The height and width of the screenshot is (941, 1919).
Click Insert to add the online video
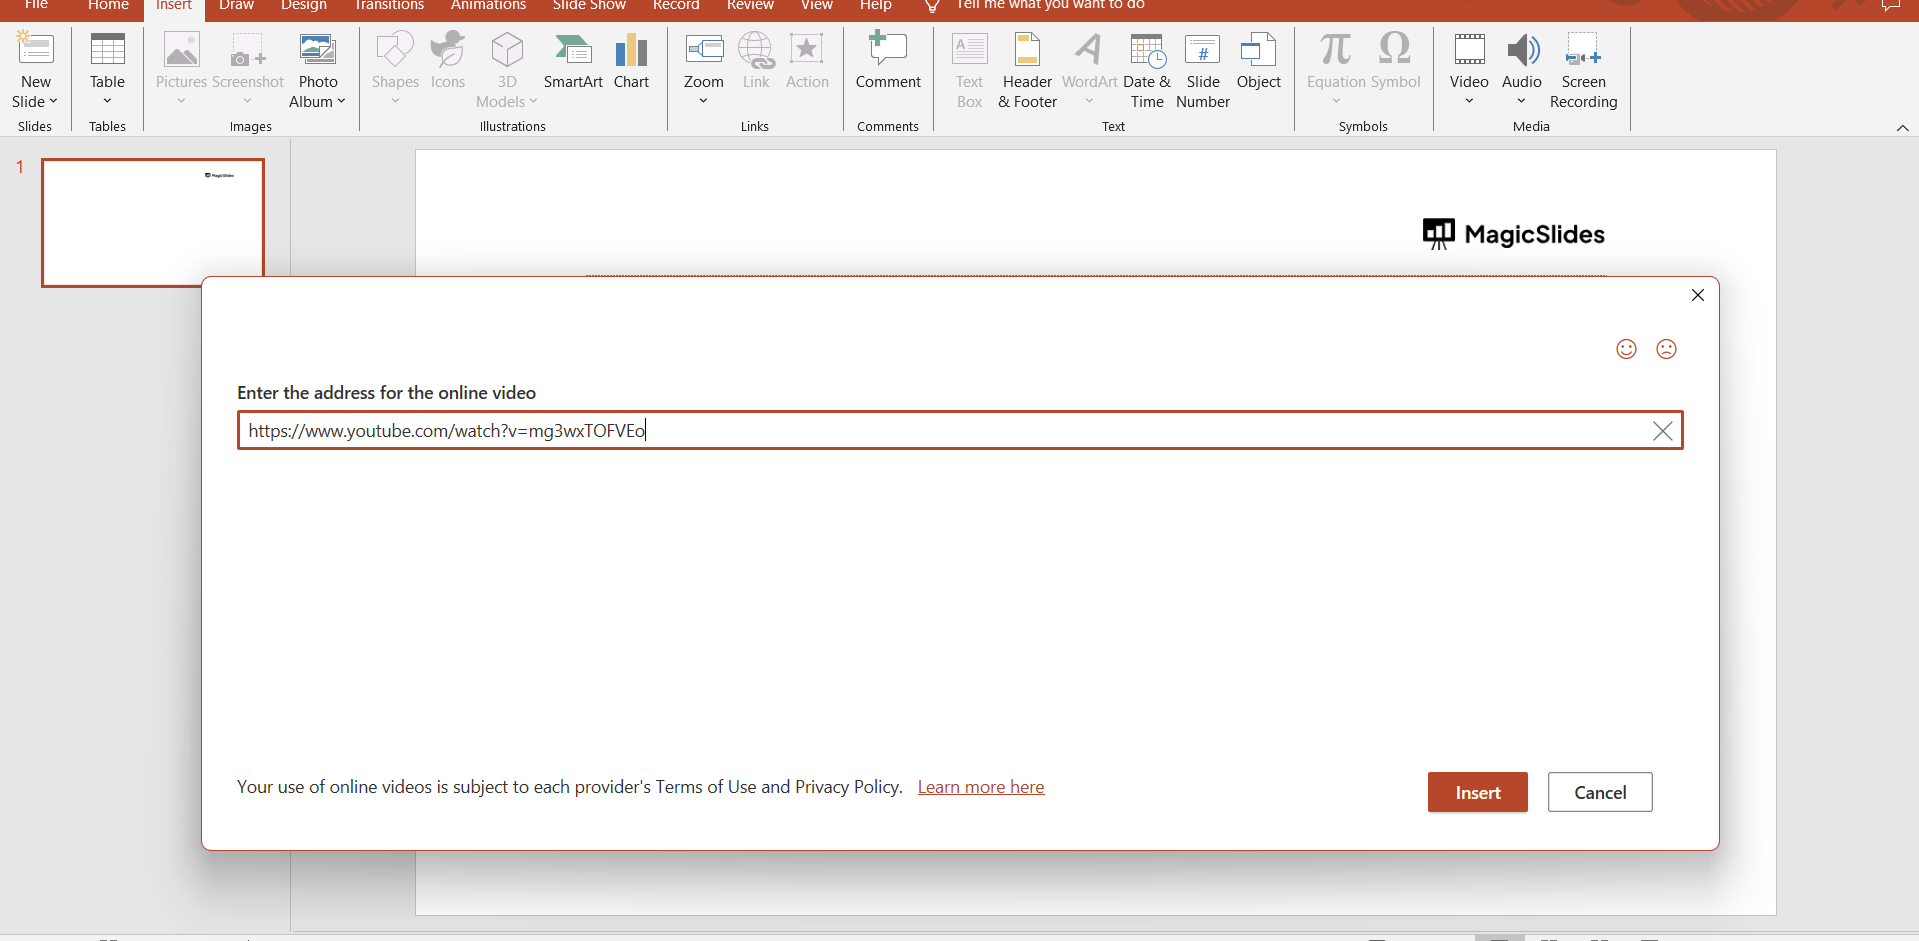1477,792
